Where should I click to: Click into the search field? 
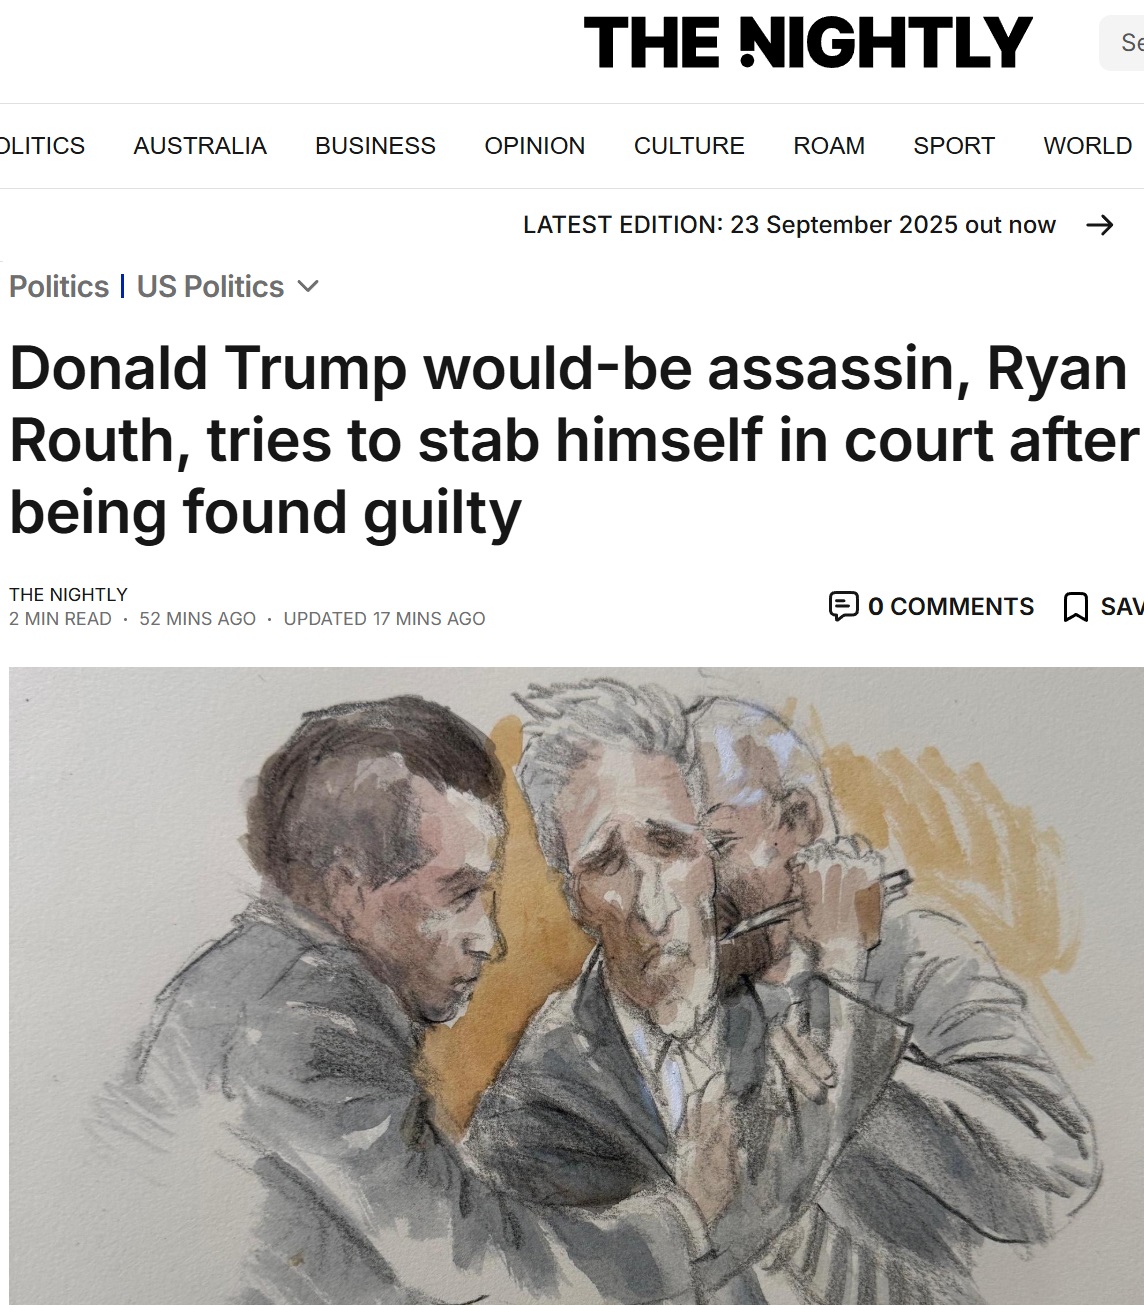click(1122, 43)
